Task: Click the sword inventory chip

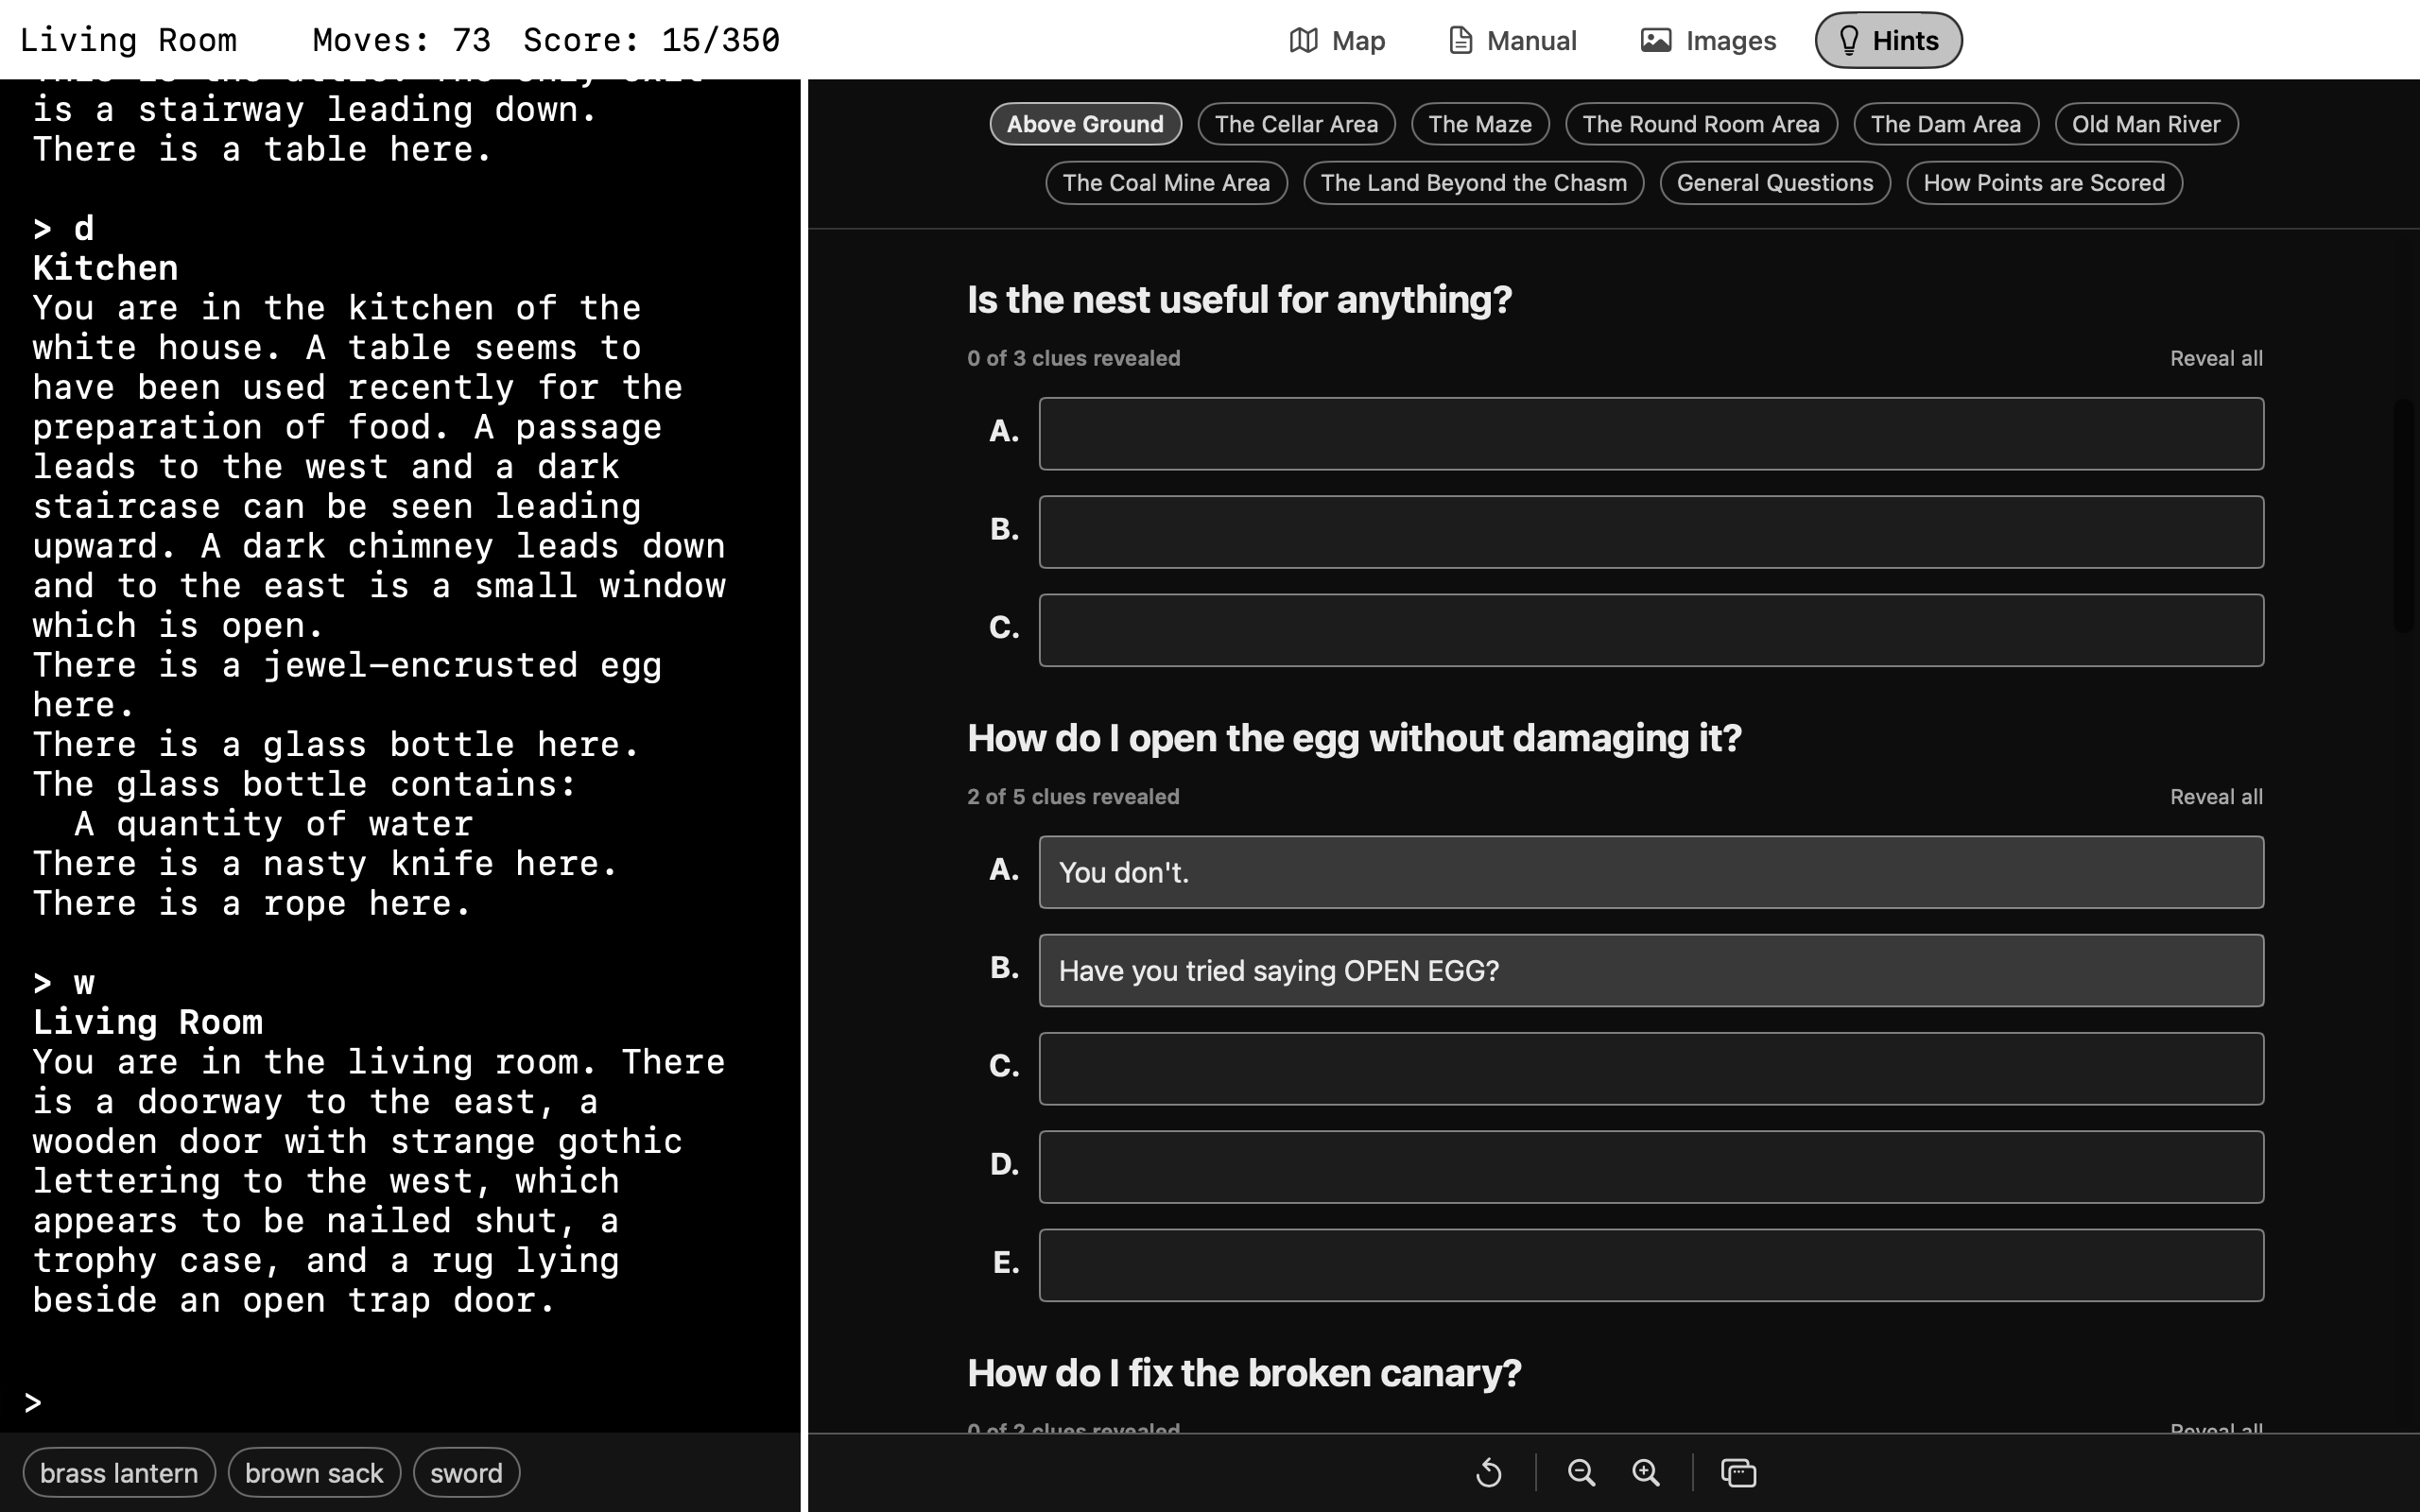Action: click(466, 1473)
